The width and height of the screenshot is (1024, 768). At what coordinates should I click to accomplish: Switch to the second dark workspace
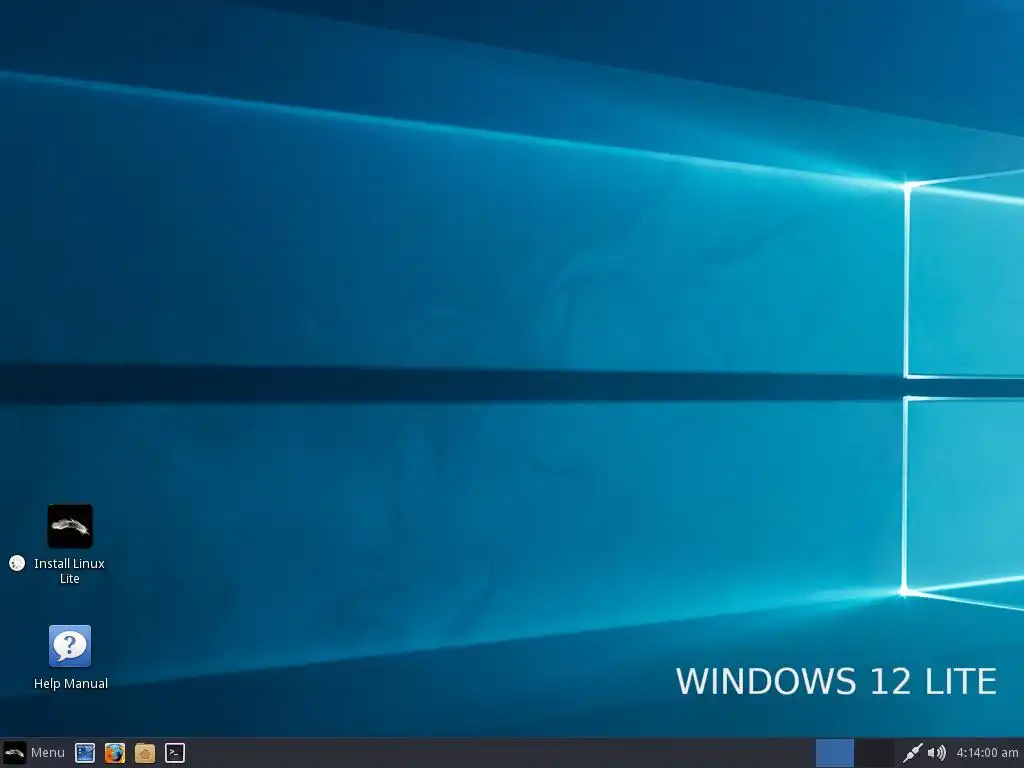click(x=874, y=753)
